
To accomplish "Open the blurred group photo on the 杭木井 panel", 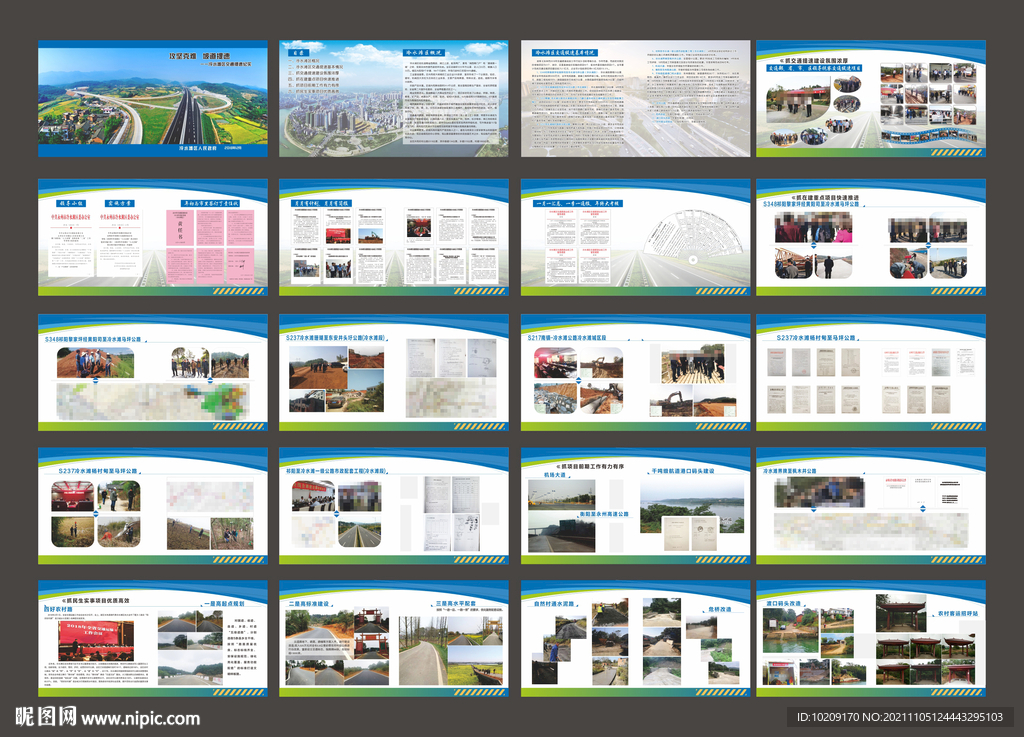I will pyautogui.click(x=819, y=492).
